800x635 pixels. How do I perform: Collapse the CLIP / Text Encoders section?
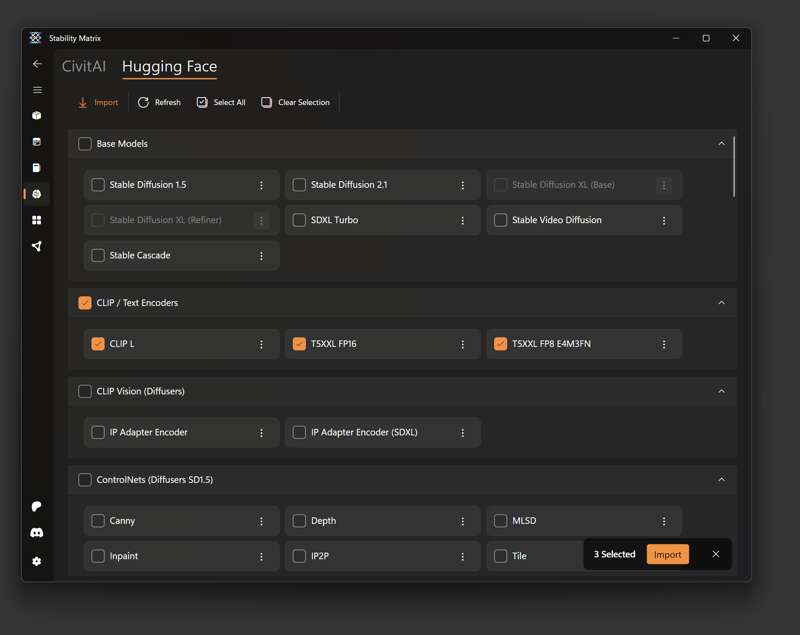[x=721, y=303]
